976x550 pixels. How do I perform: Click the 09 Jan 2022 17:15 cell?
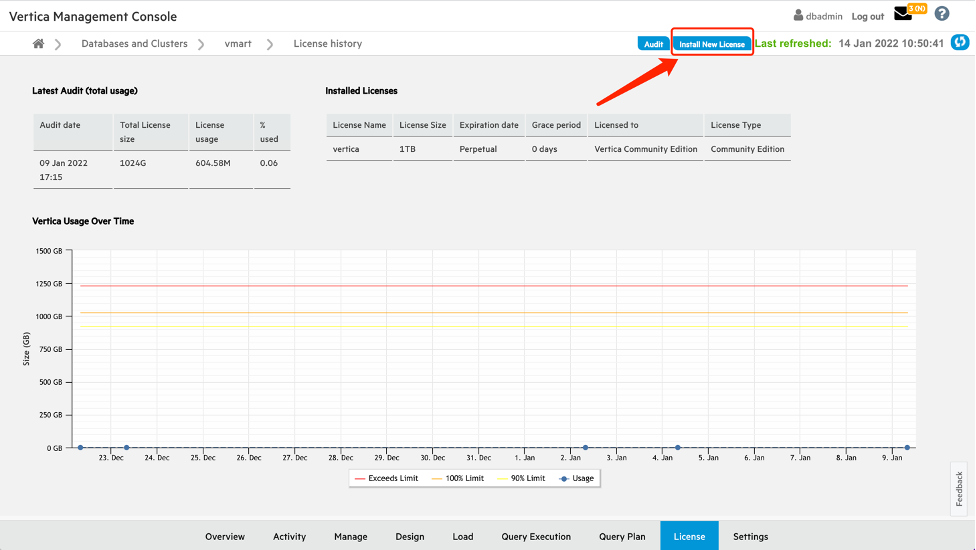pyautogui.click(x=73, y=170)
